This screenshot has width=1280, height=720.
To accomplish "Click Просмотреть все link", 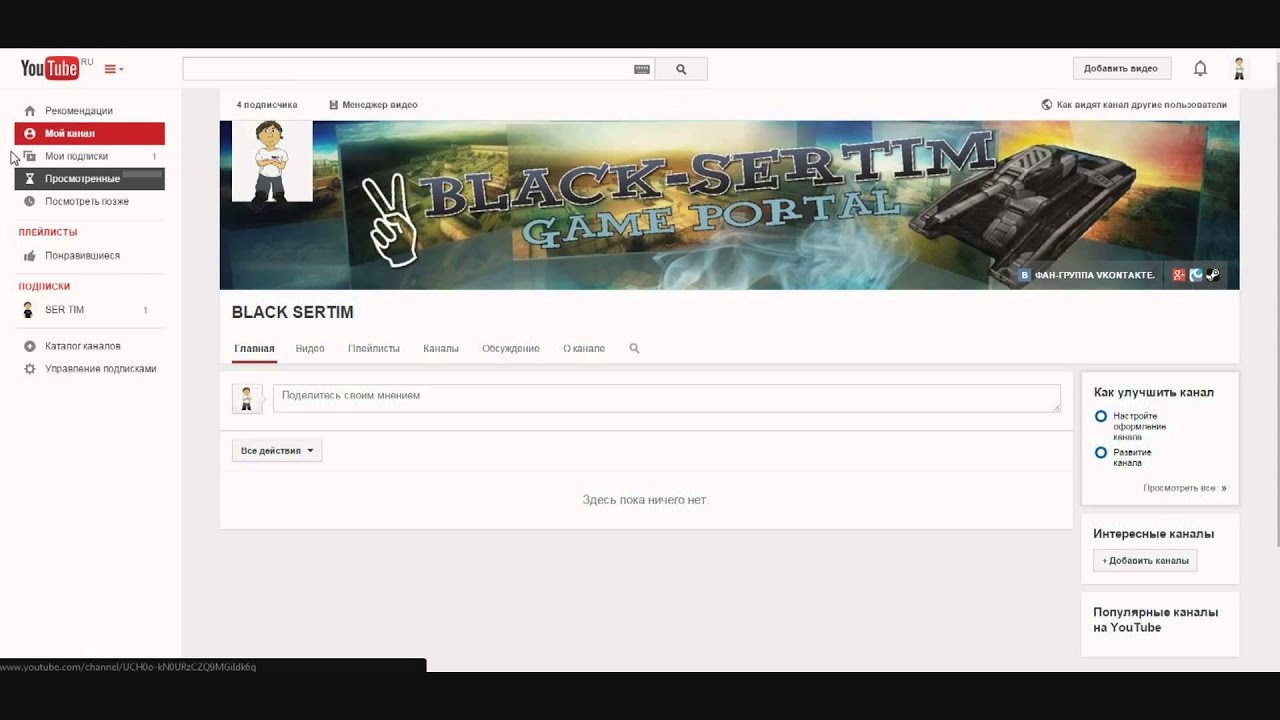I will pyautogui.click(x=1184, y=488).
